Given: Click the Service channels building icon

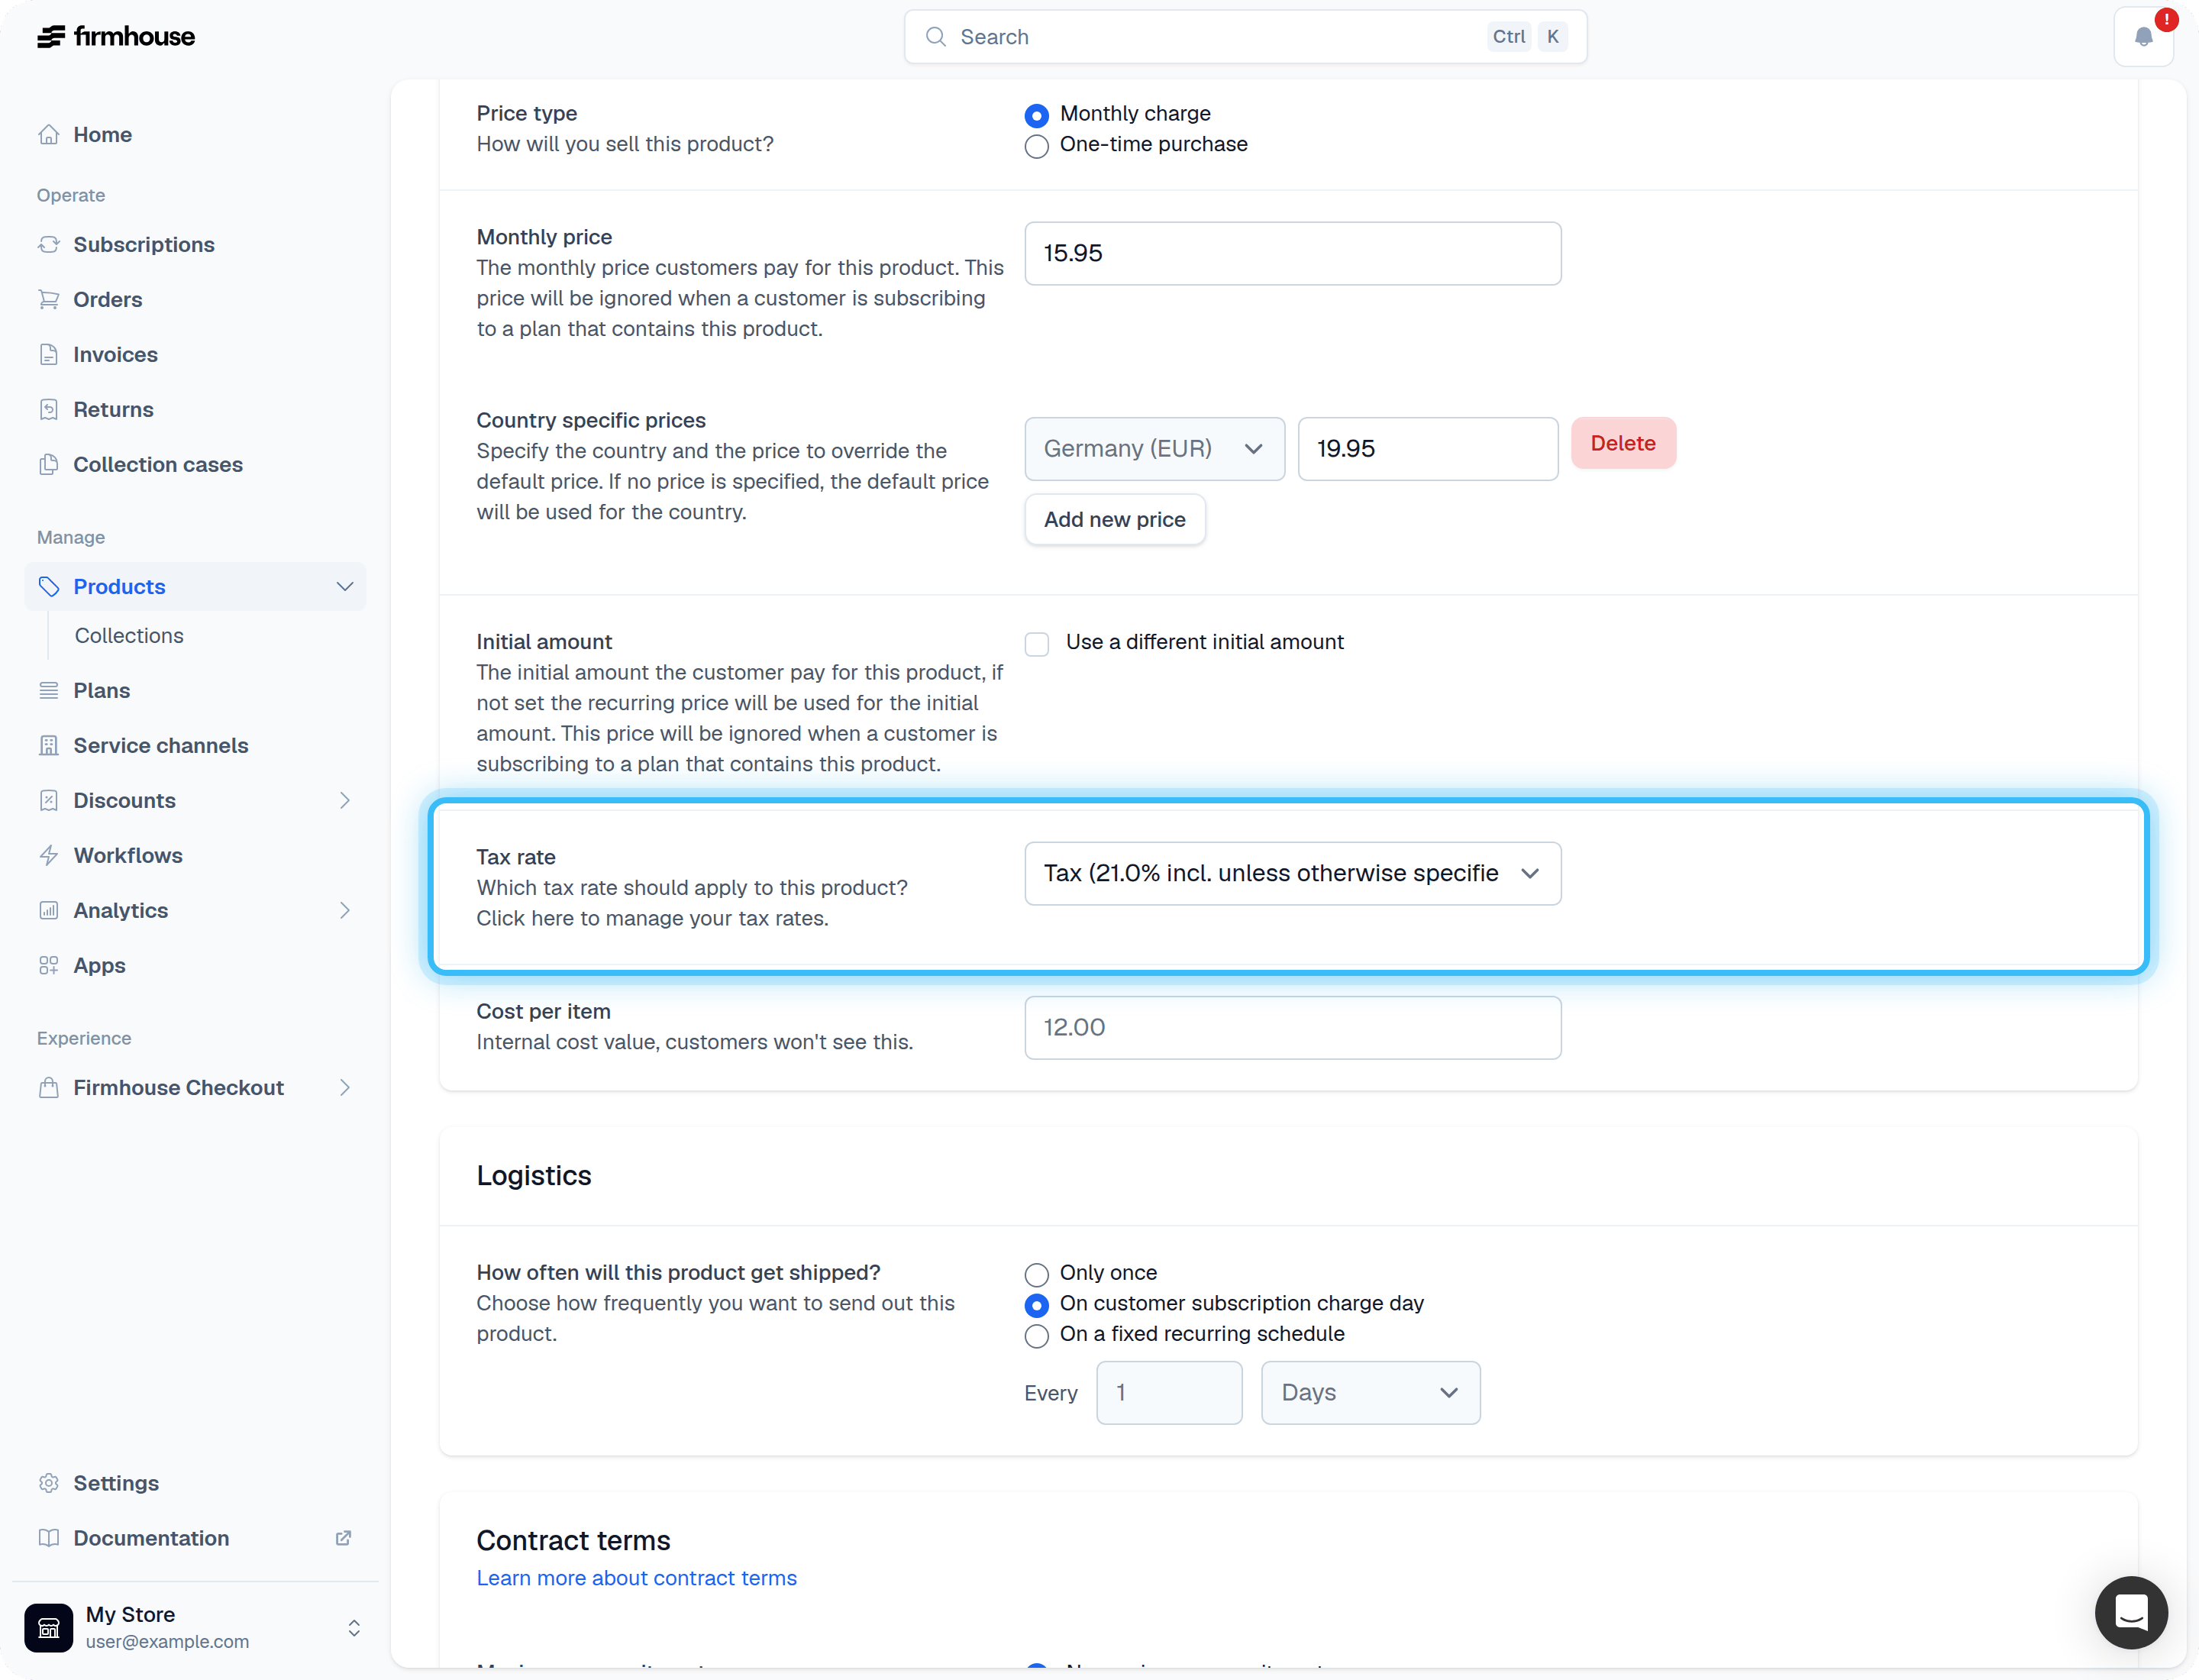Looking at the screenshot, I should tap(49, 745).
